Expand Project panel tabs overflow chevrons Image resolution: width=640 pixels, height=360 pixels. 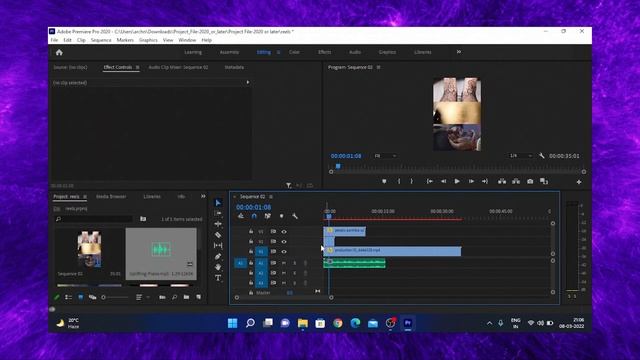pos(203,196)
